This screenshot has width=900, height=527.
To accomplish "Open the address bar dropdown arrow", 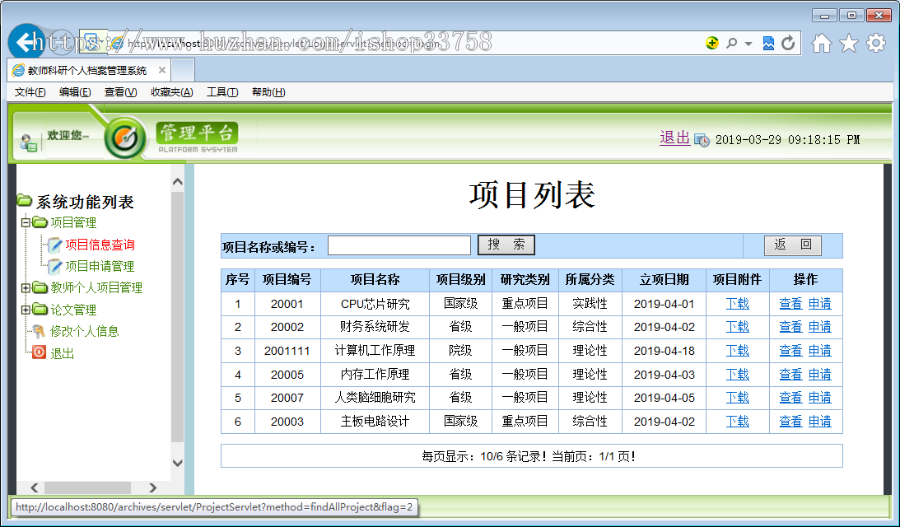I will coord(748,44).
